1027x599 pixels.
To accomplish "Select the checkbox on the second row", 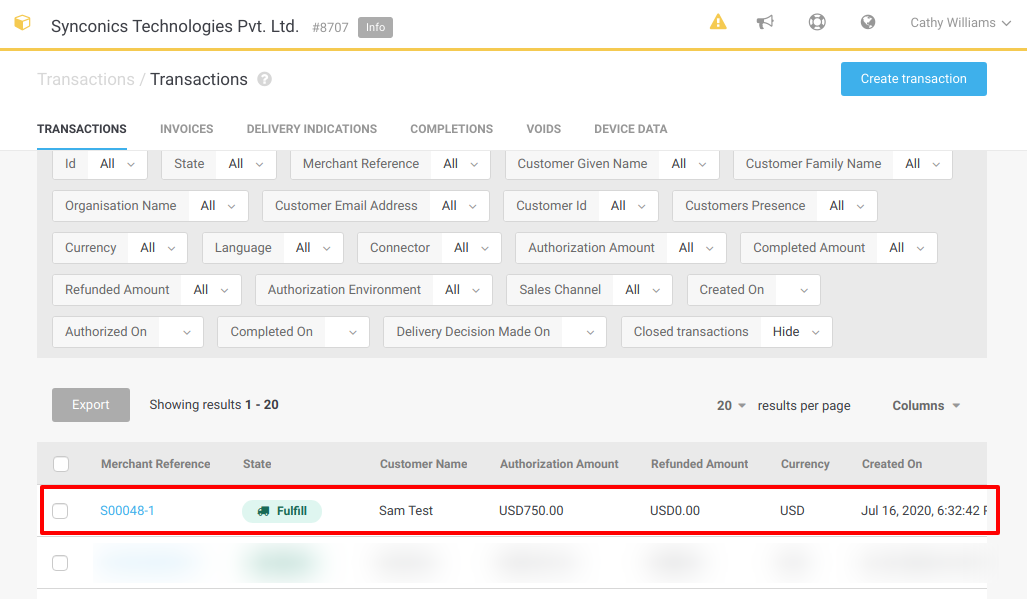I will pos(60,563).
